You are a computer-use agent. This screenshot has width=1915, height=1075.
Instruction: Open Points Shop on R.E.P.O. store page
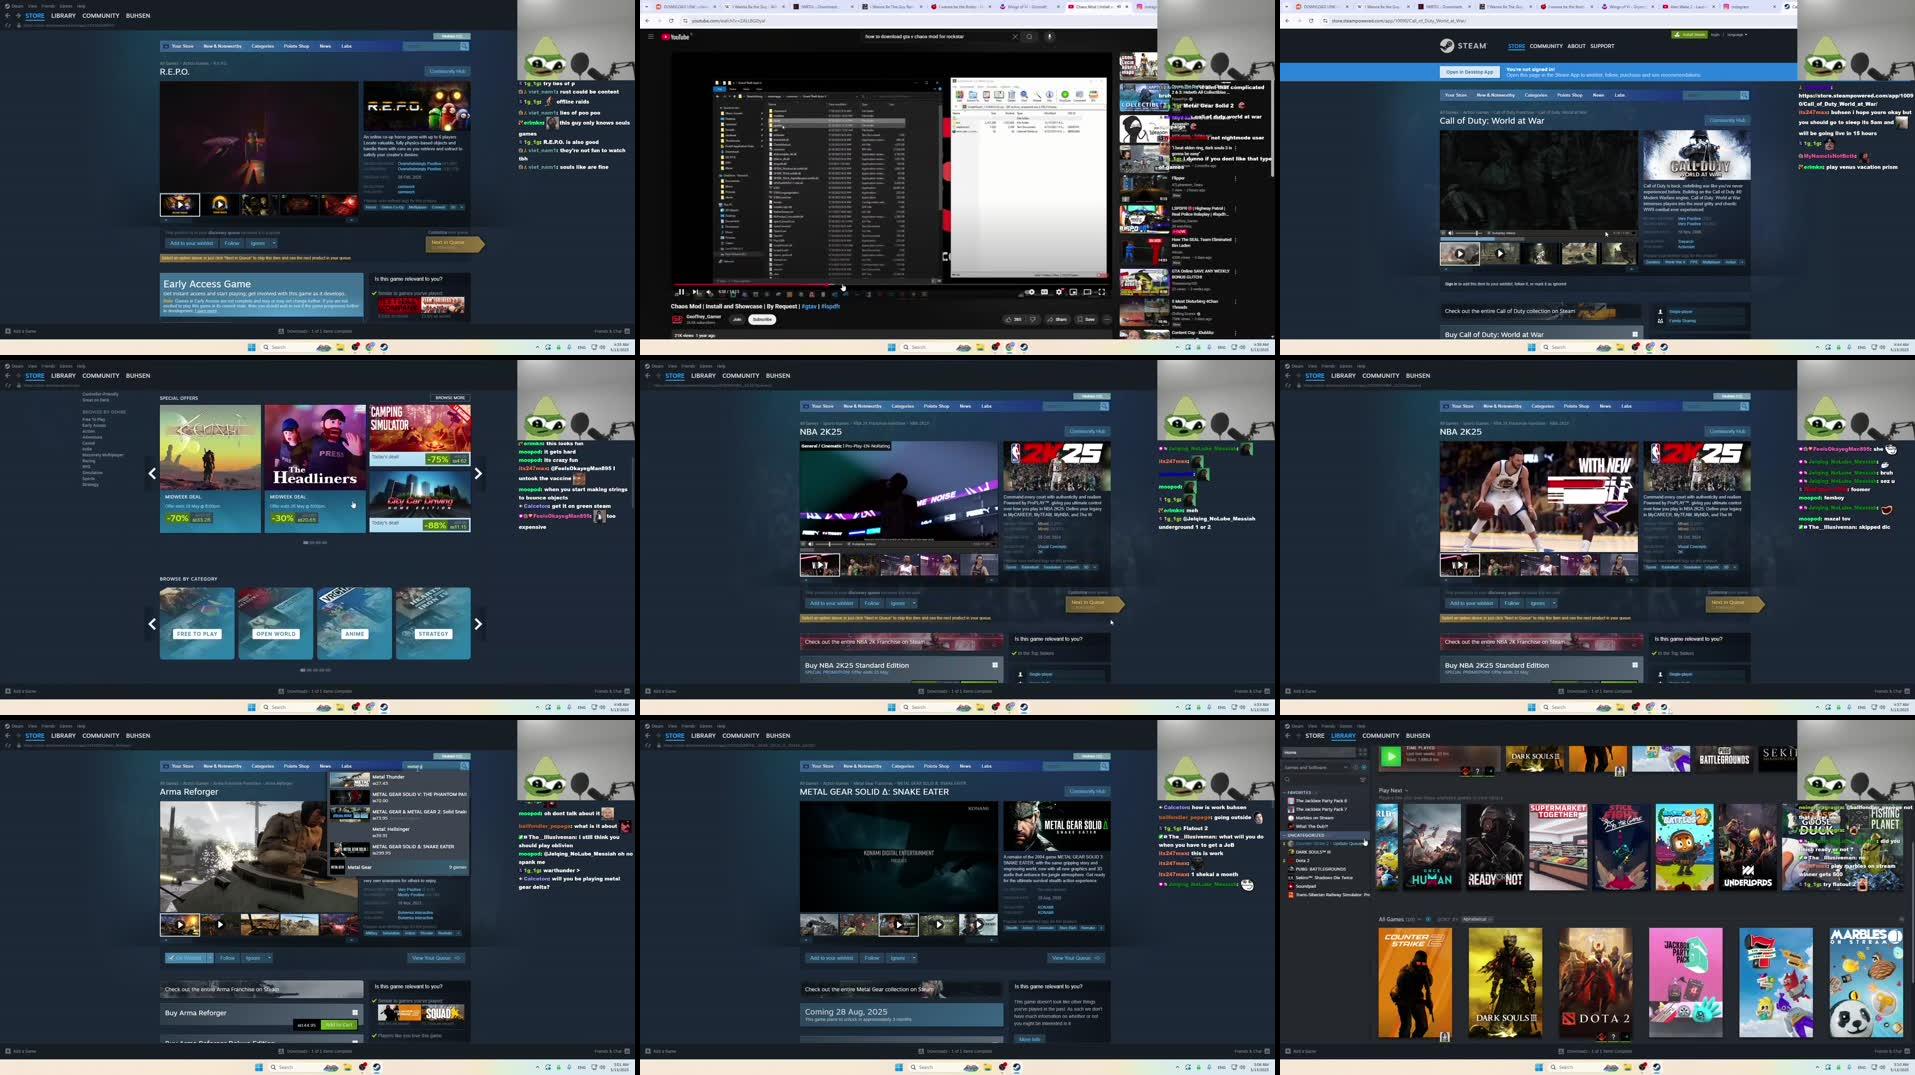pos(296,46)
